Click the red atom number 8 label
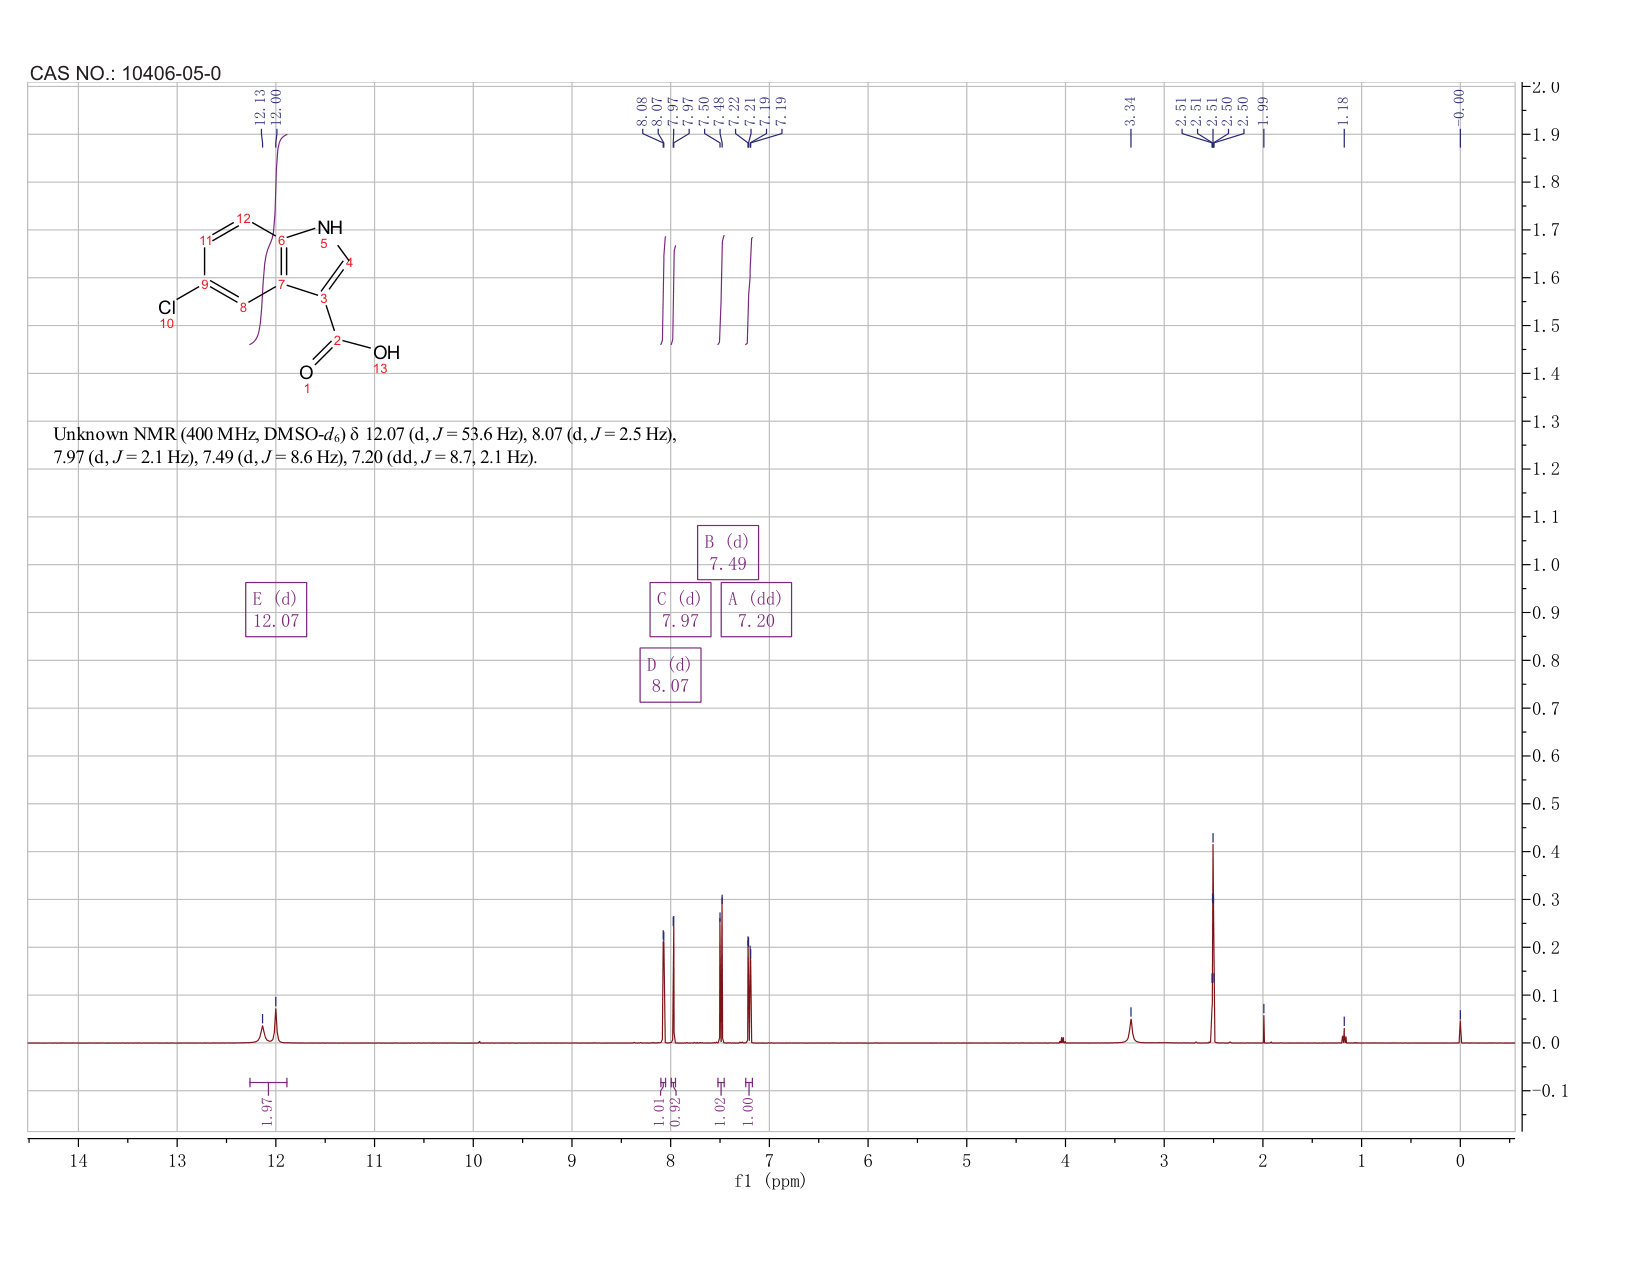 [243, 307]
